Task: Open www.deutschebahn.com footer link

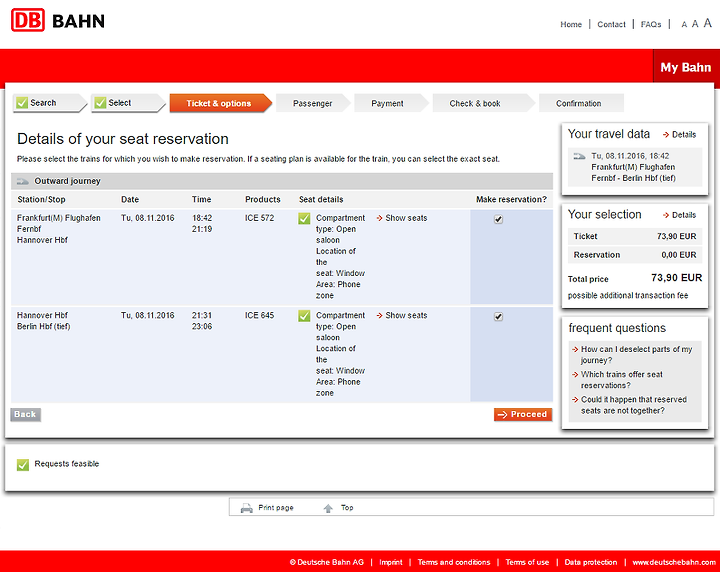Action: tap(674, 562)
